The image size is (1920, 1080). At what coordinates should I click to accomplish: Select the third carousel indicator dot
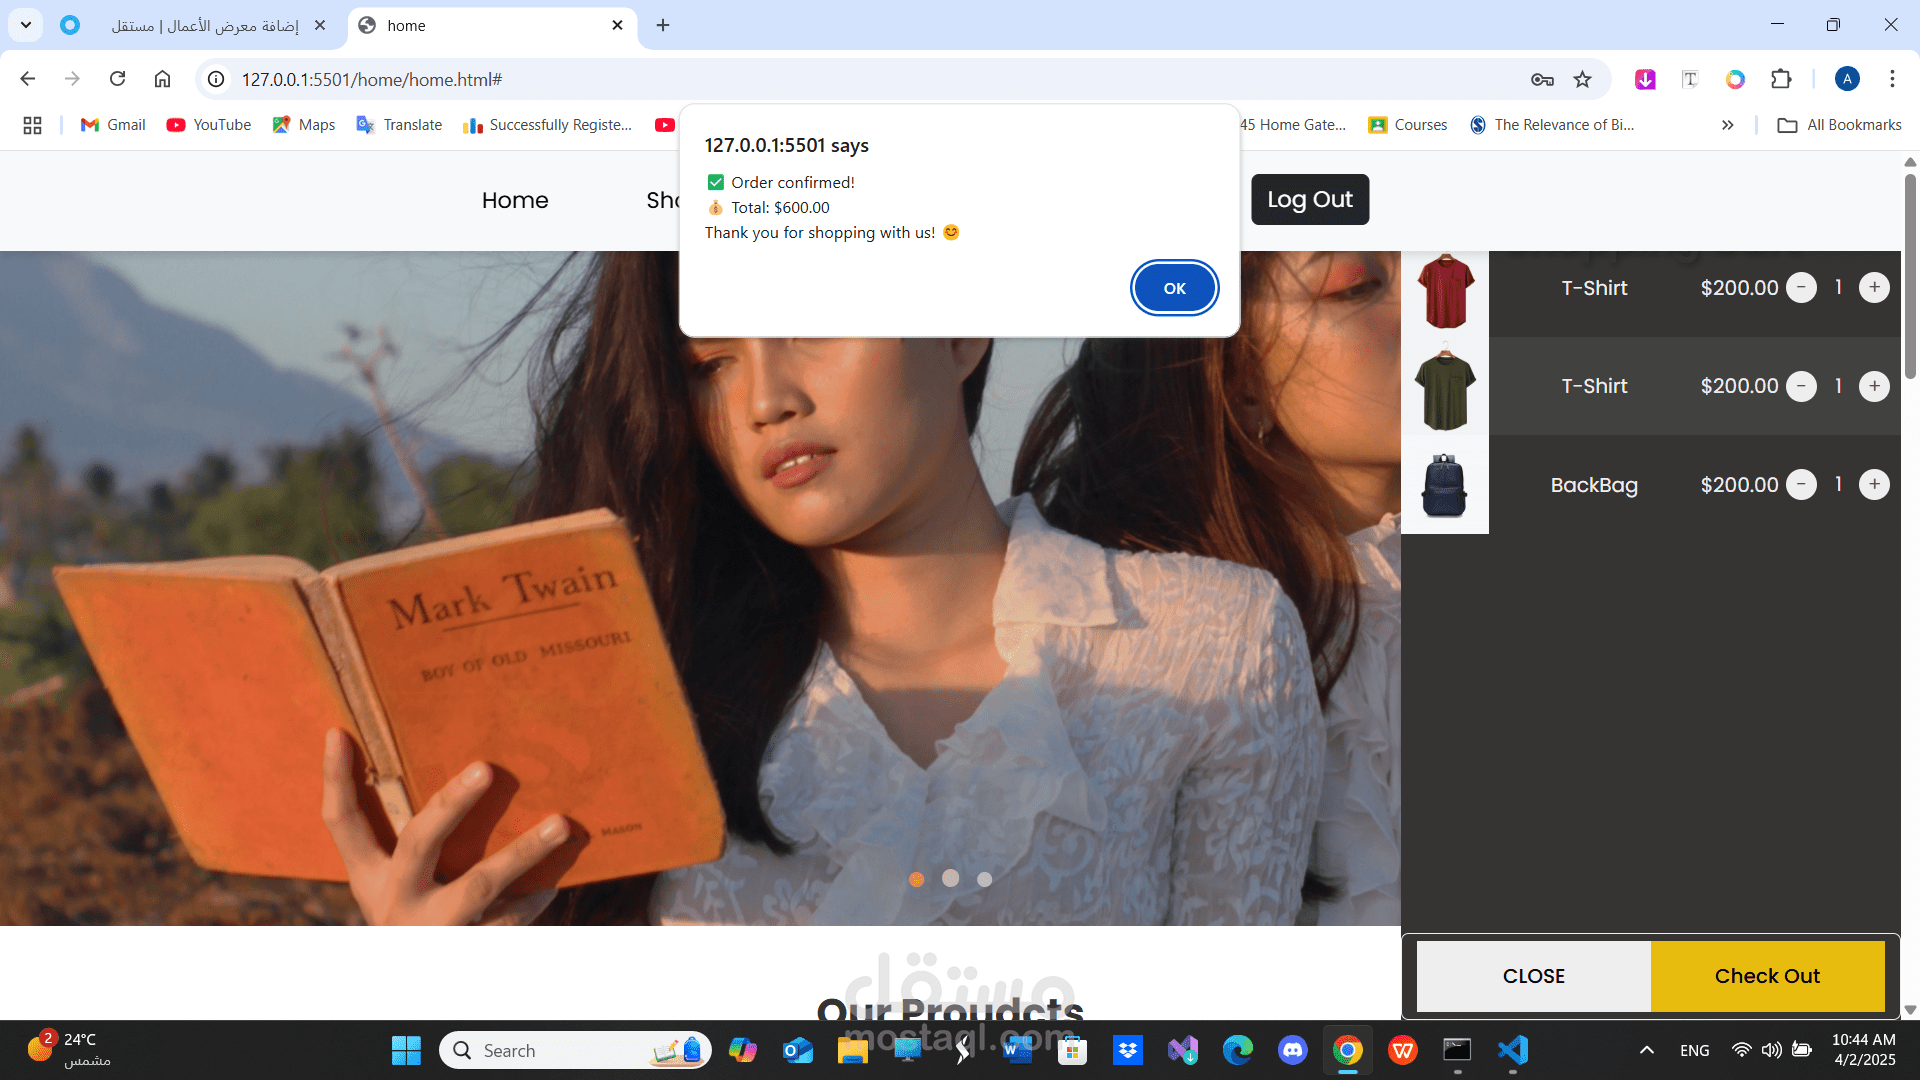984,879
